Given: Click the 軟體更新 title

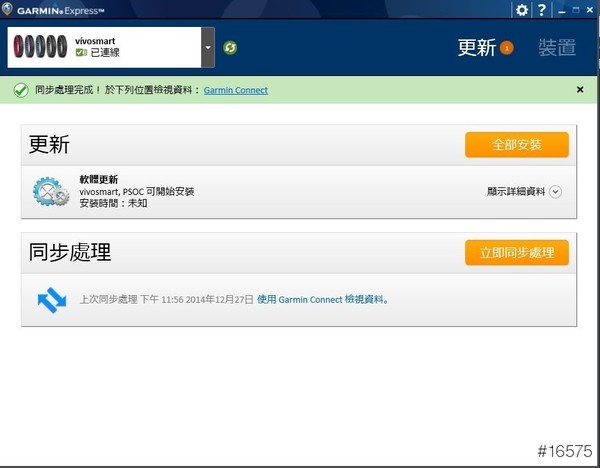Looking at the screenshot, I should point(99,179).
